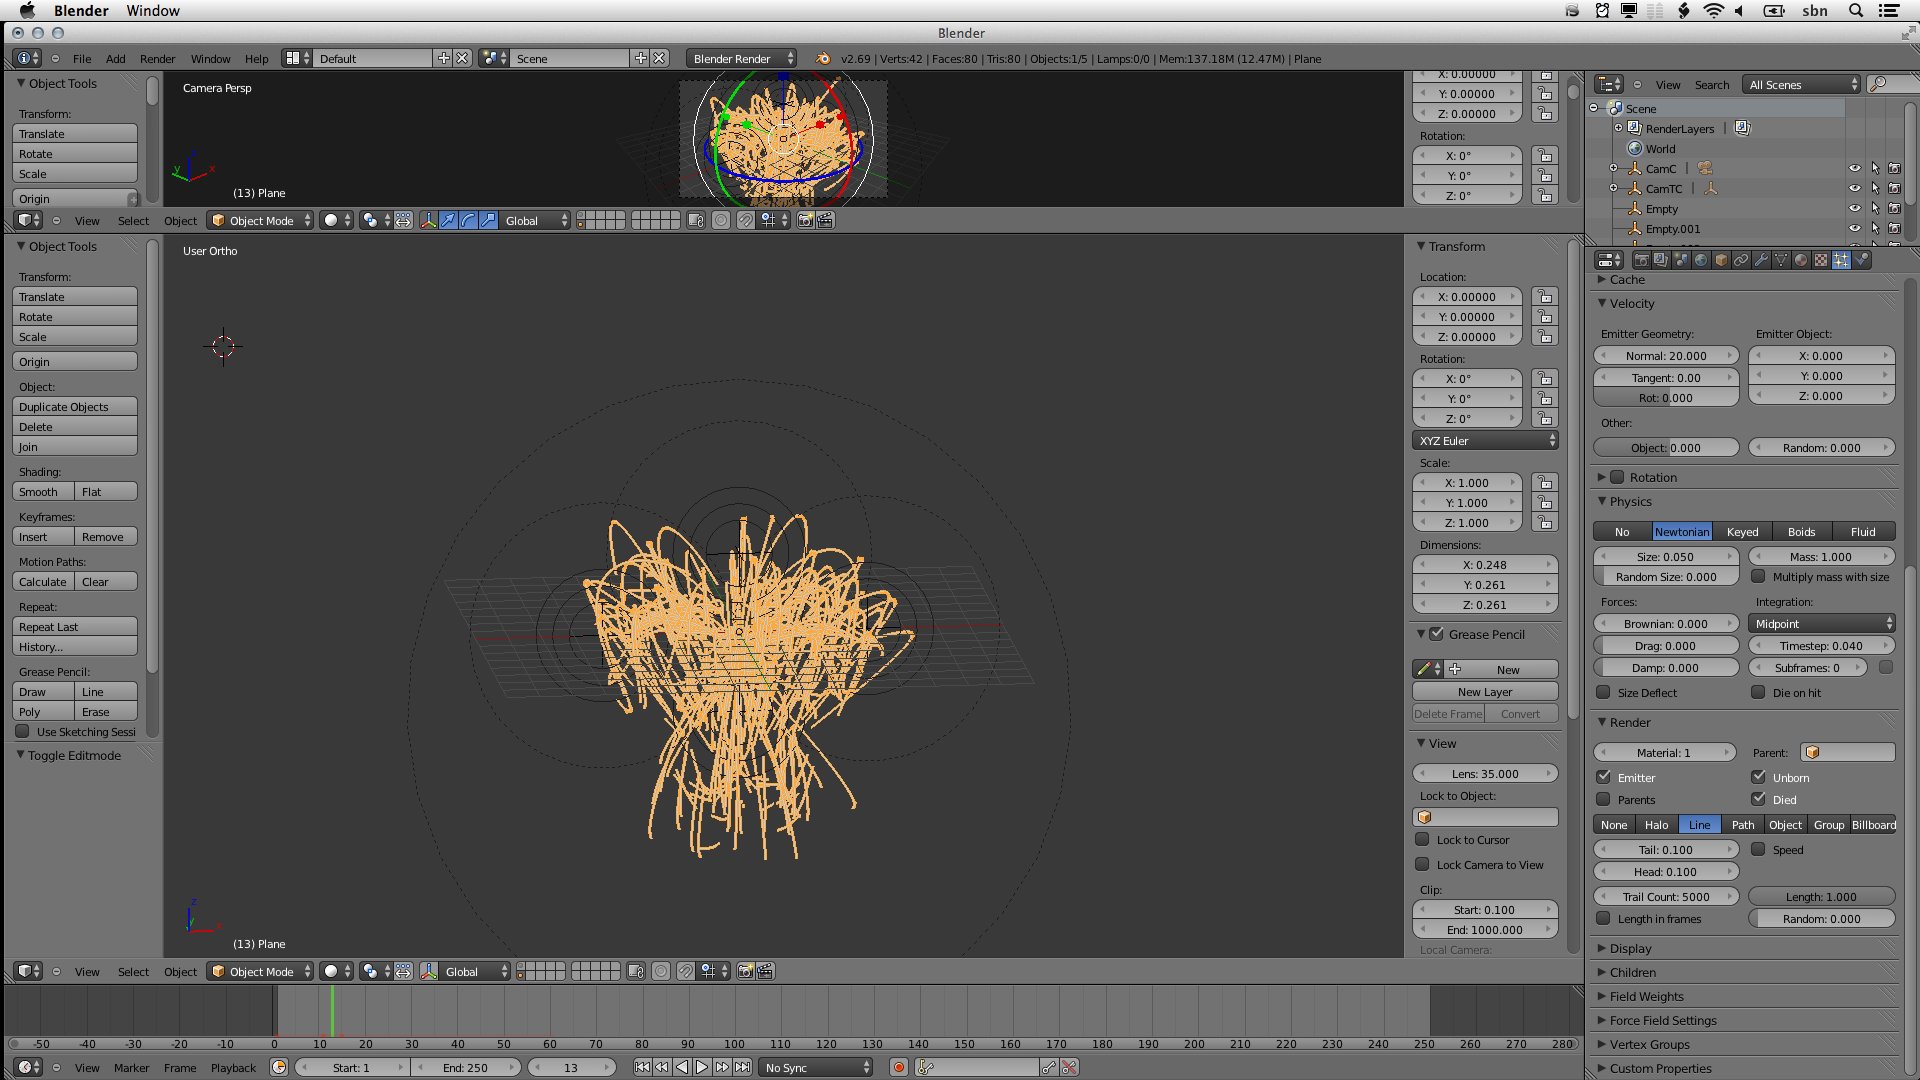Click the New Layer grease pencil button
This screenshot has width=1920, height=1080.
click(1484, 692)
